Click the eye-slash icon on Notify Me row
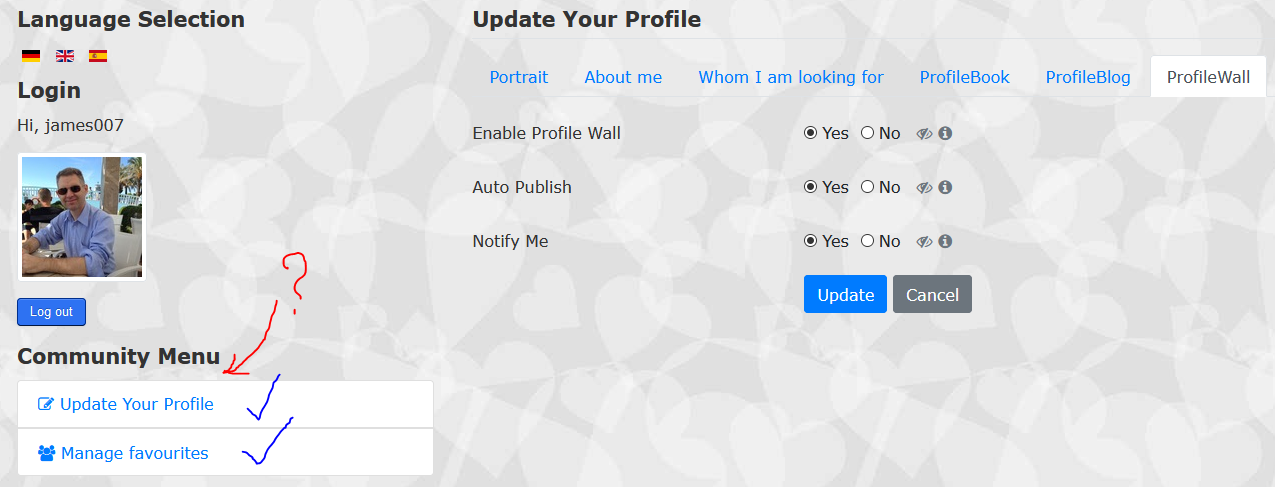Viewport: 1275px width, 487px height. click(x=924, y=241)
